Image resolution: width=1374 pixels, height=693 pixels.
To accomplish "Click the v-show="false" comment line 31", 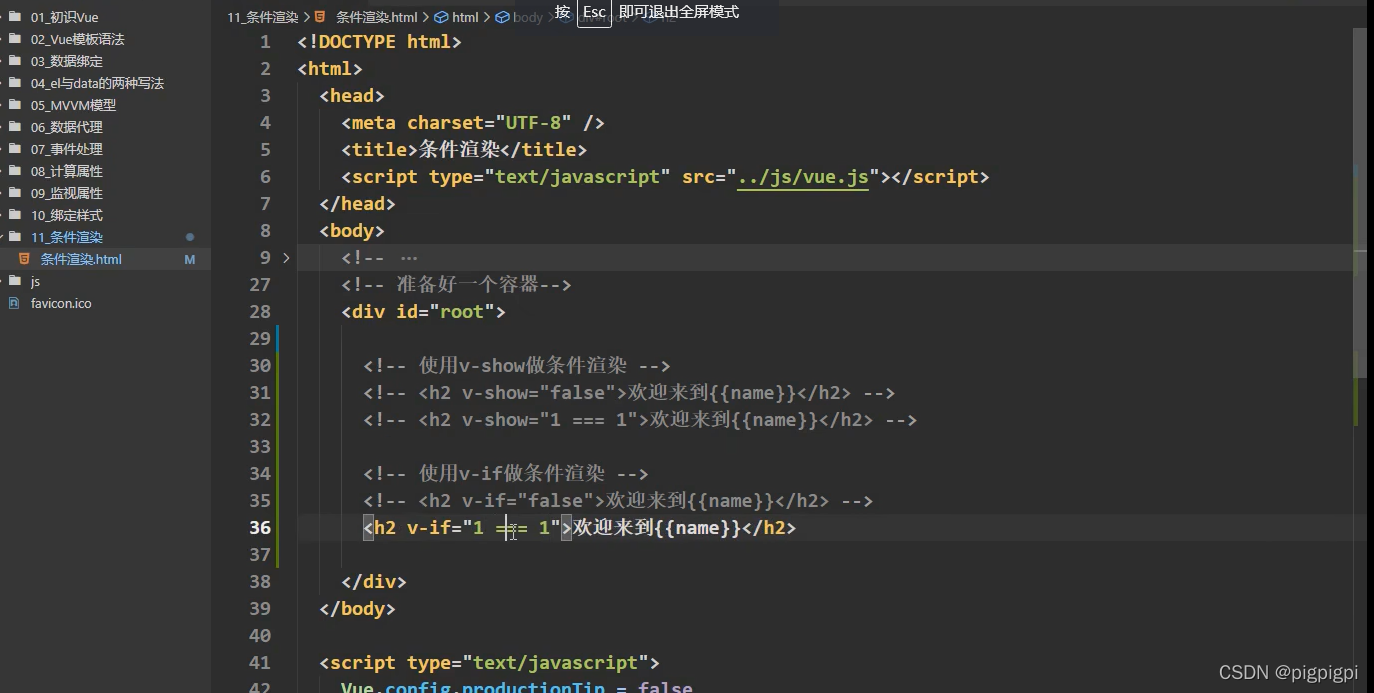I will coord(629,392).
